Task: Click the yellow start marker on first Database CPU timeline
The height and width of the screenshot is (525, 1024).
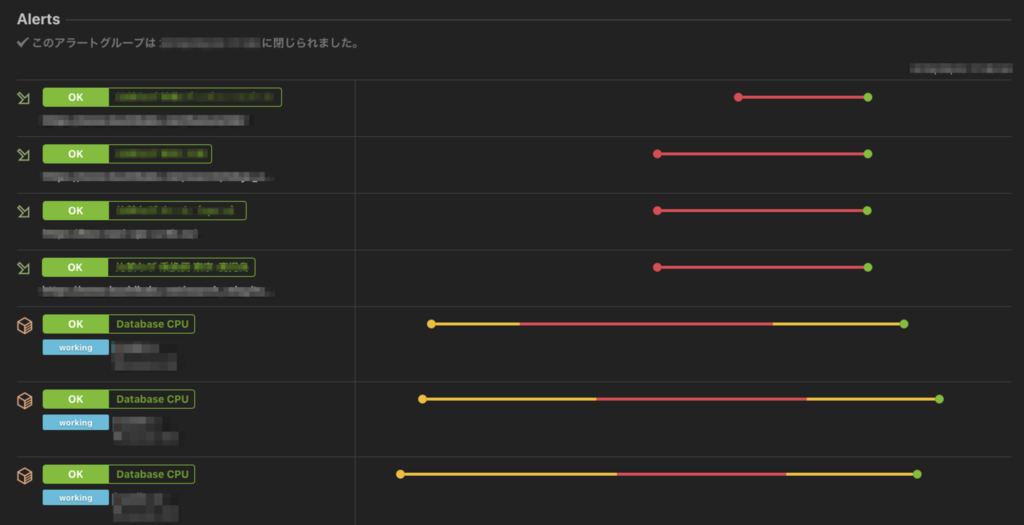Action: [x=431, y=324]
